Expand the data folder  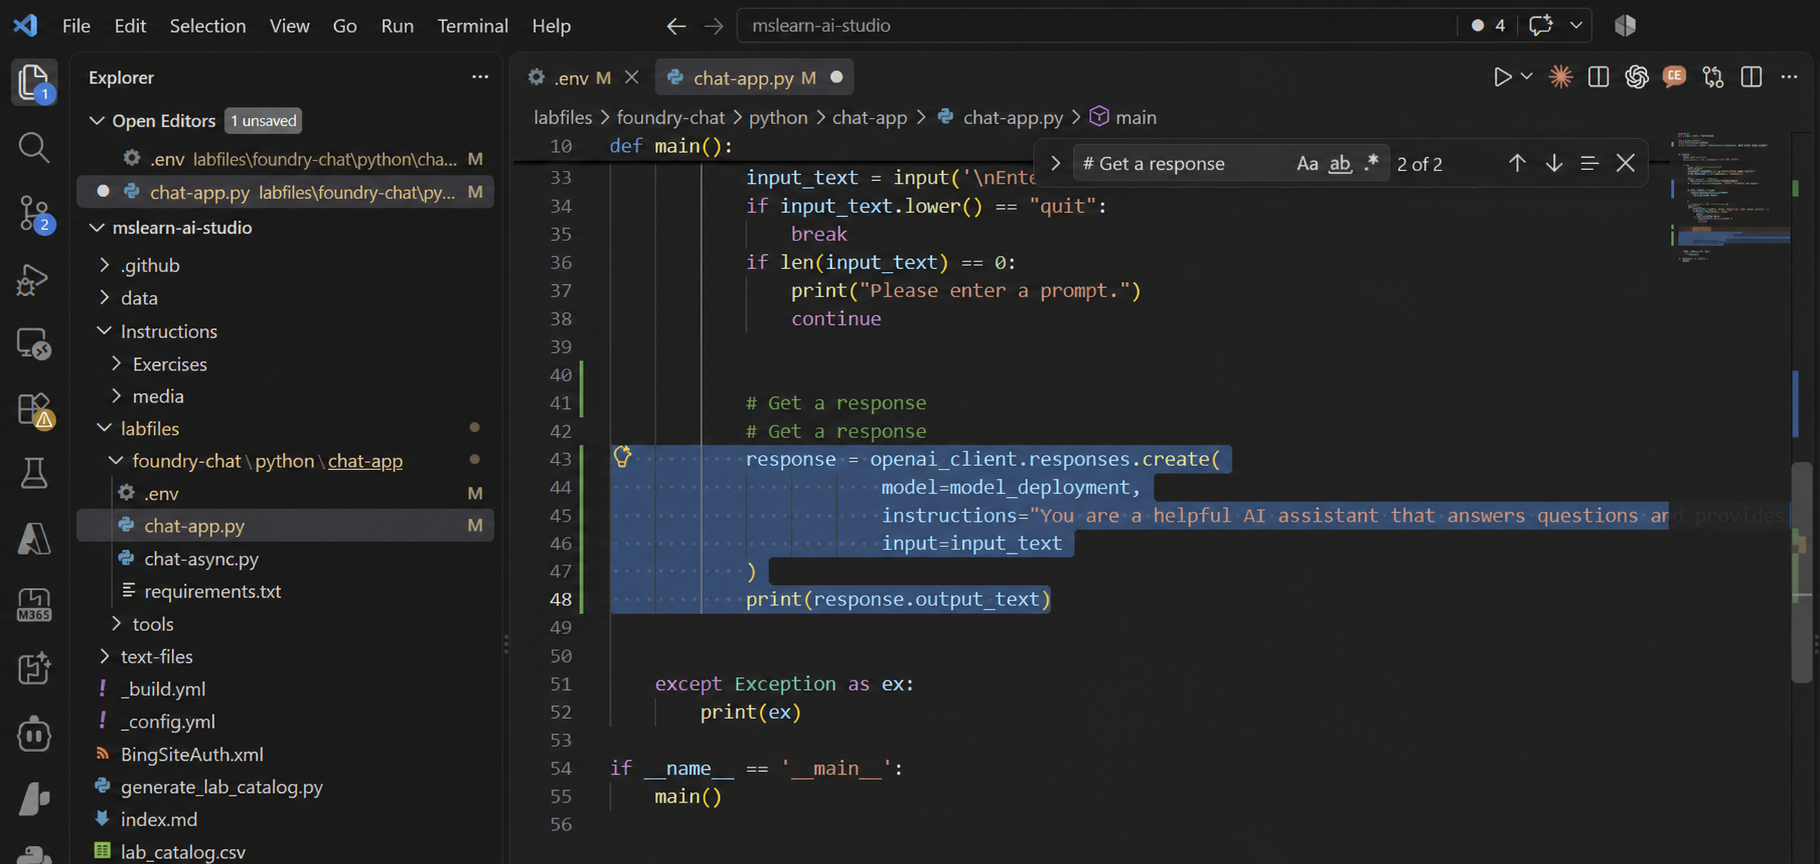point(104,298)
